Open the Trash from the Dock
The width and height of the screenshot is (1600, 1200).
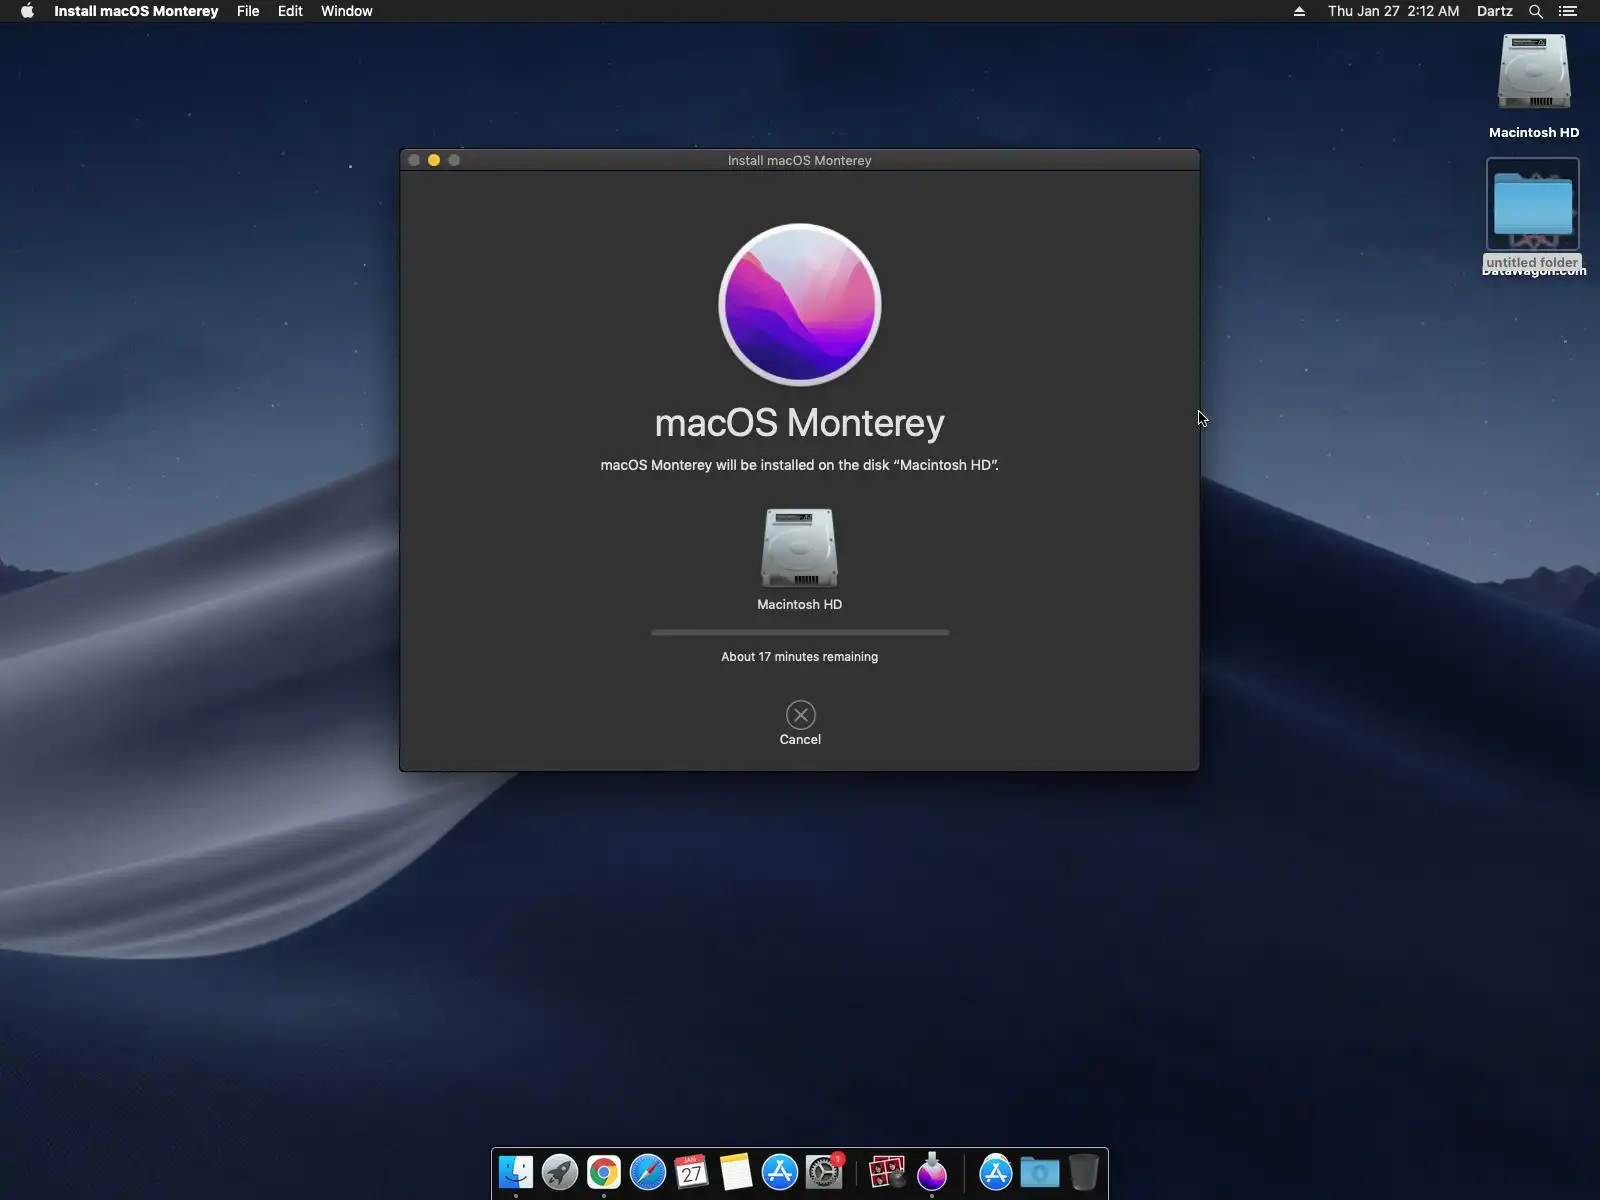pyautogui.click(x=1084, y=1172)
